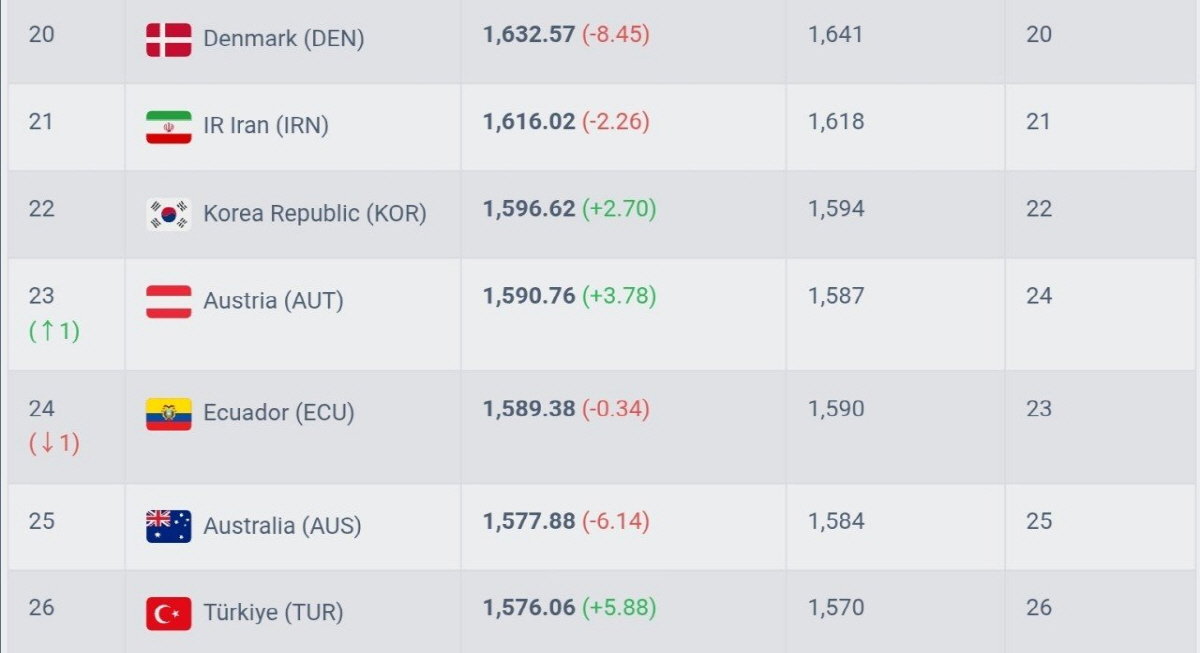Click the Denmark flag icon
The height and width of the screenshot is (653, 1200).
(168, 40)
